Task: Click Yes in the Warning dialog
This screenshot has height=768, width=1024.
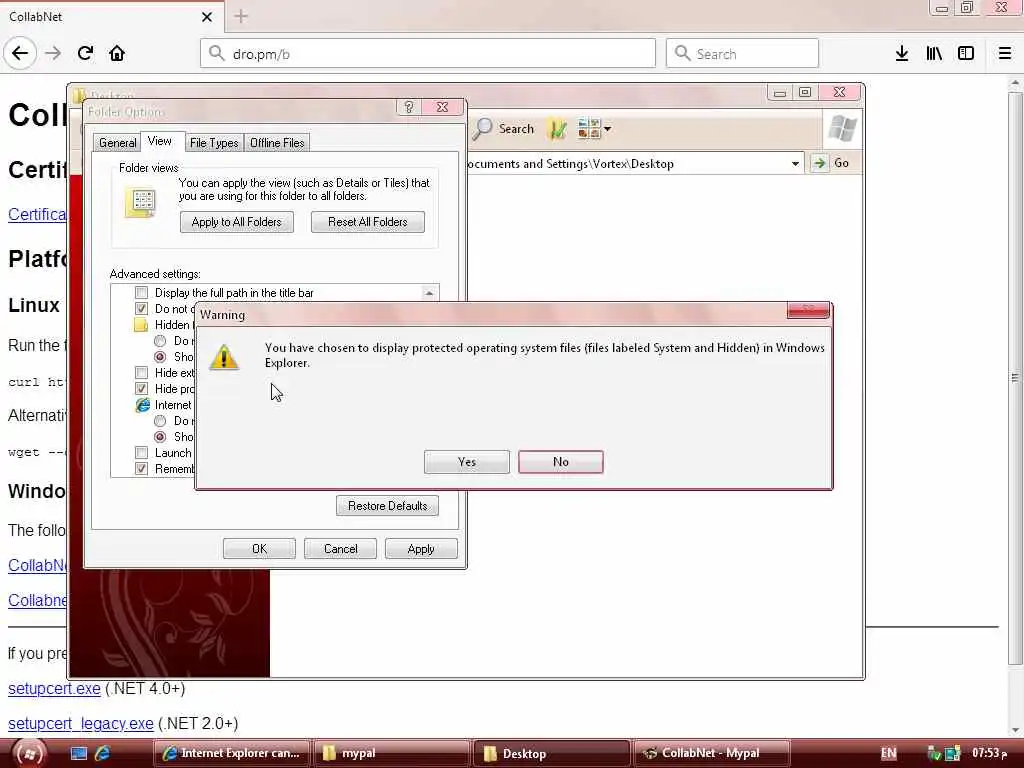Action: [x=467, y=462]
